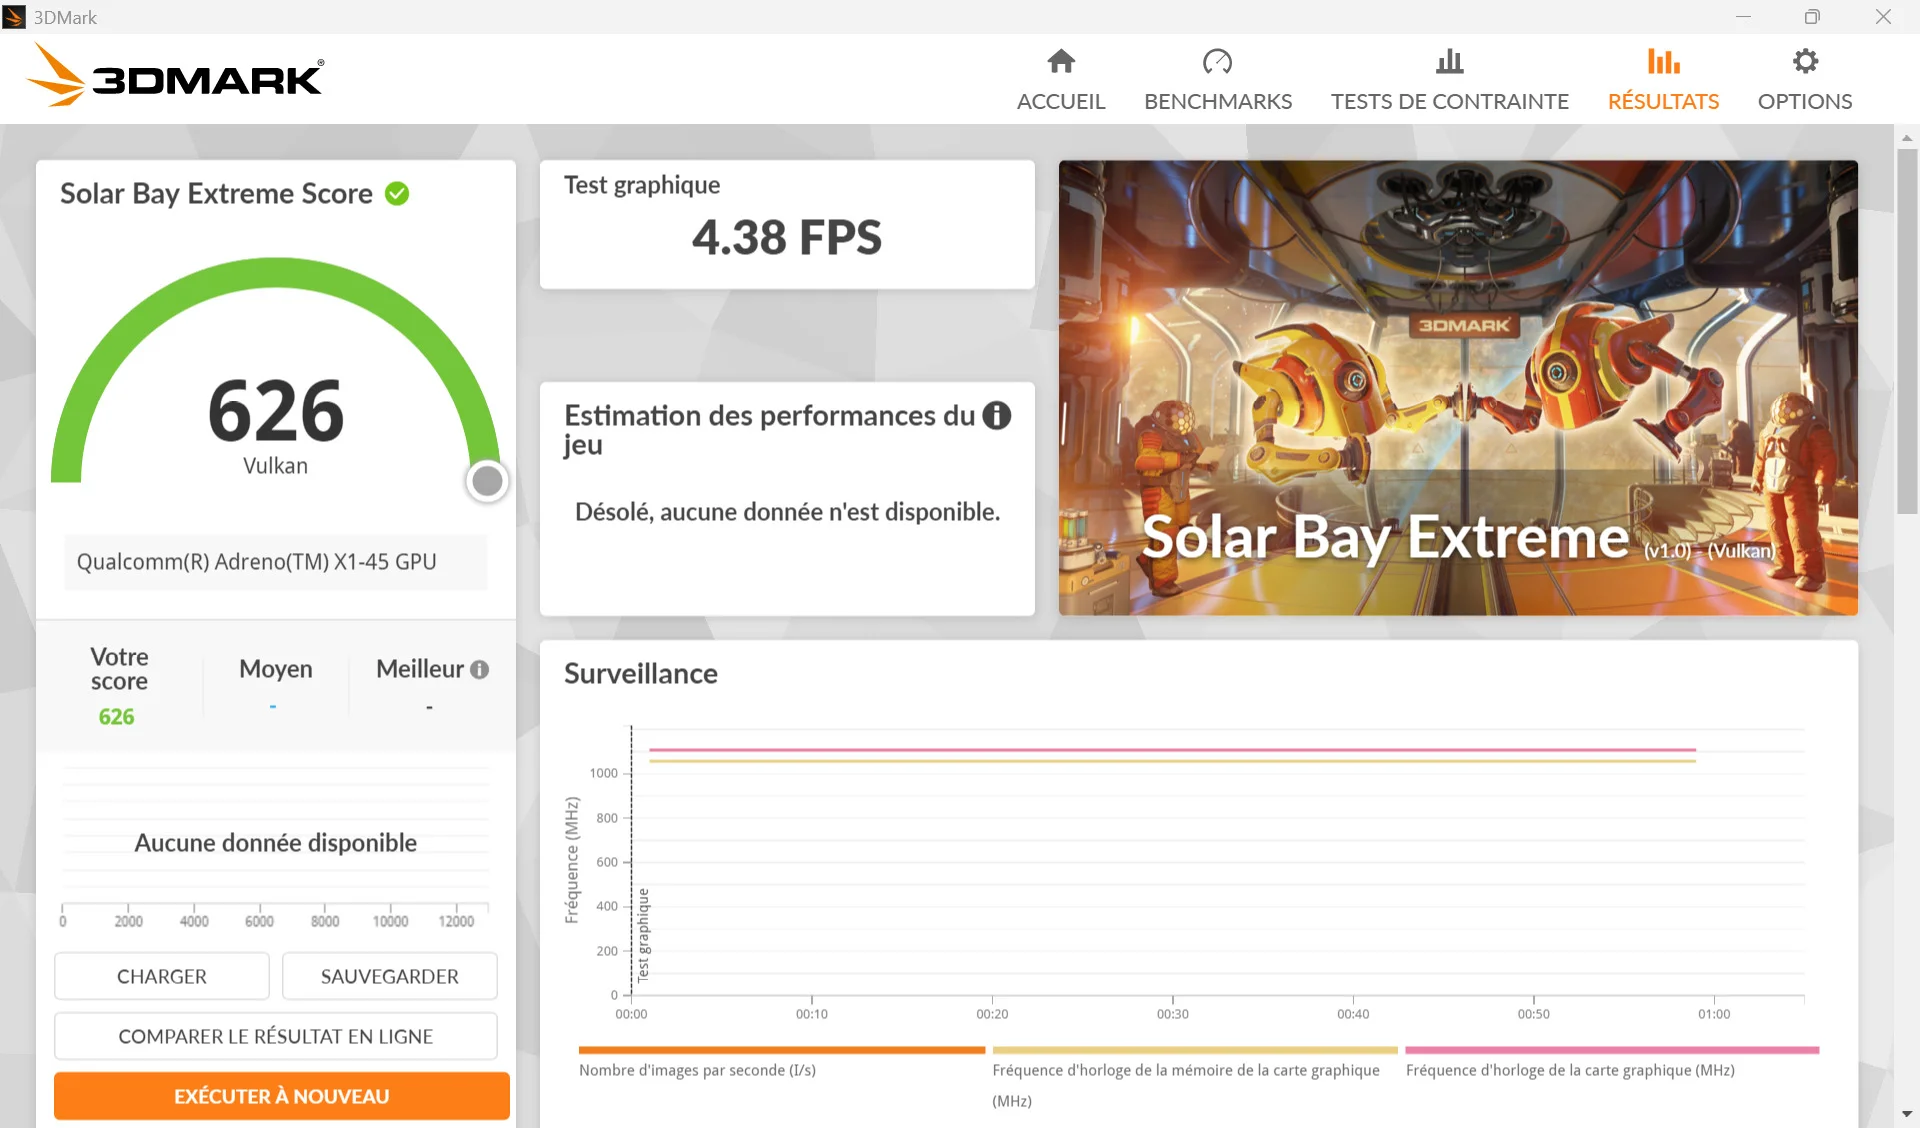Viewport: 1920px width, 1128px height.
Task: Switch to the BENCHMARKS tab
Action: pyautogui.click(x=1218, y=101)
